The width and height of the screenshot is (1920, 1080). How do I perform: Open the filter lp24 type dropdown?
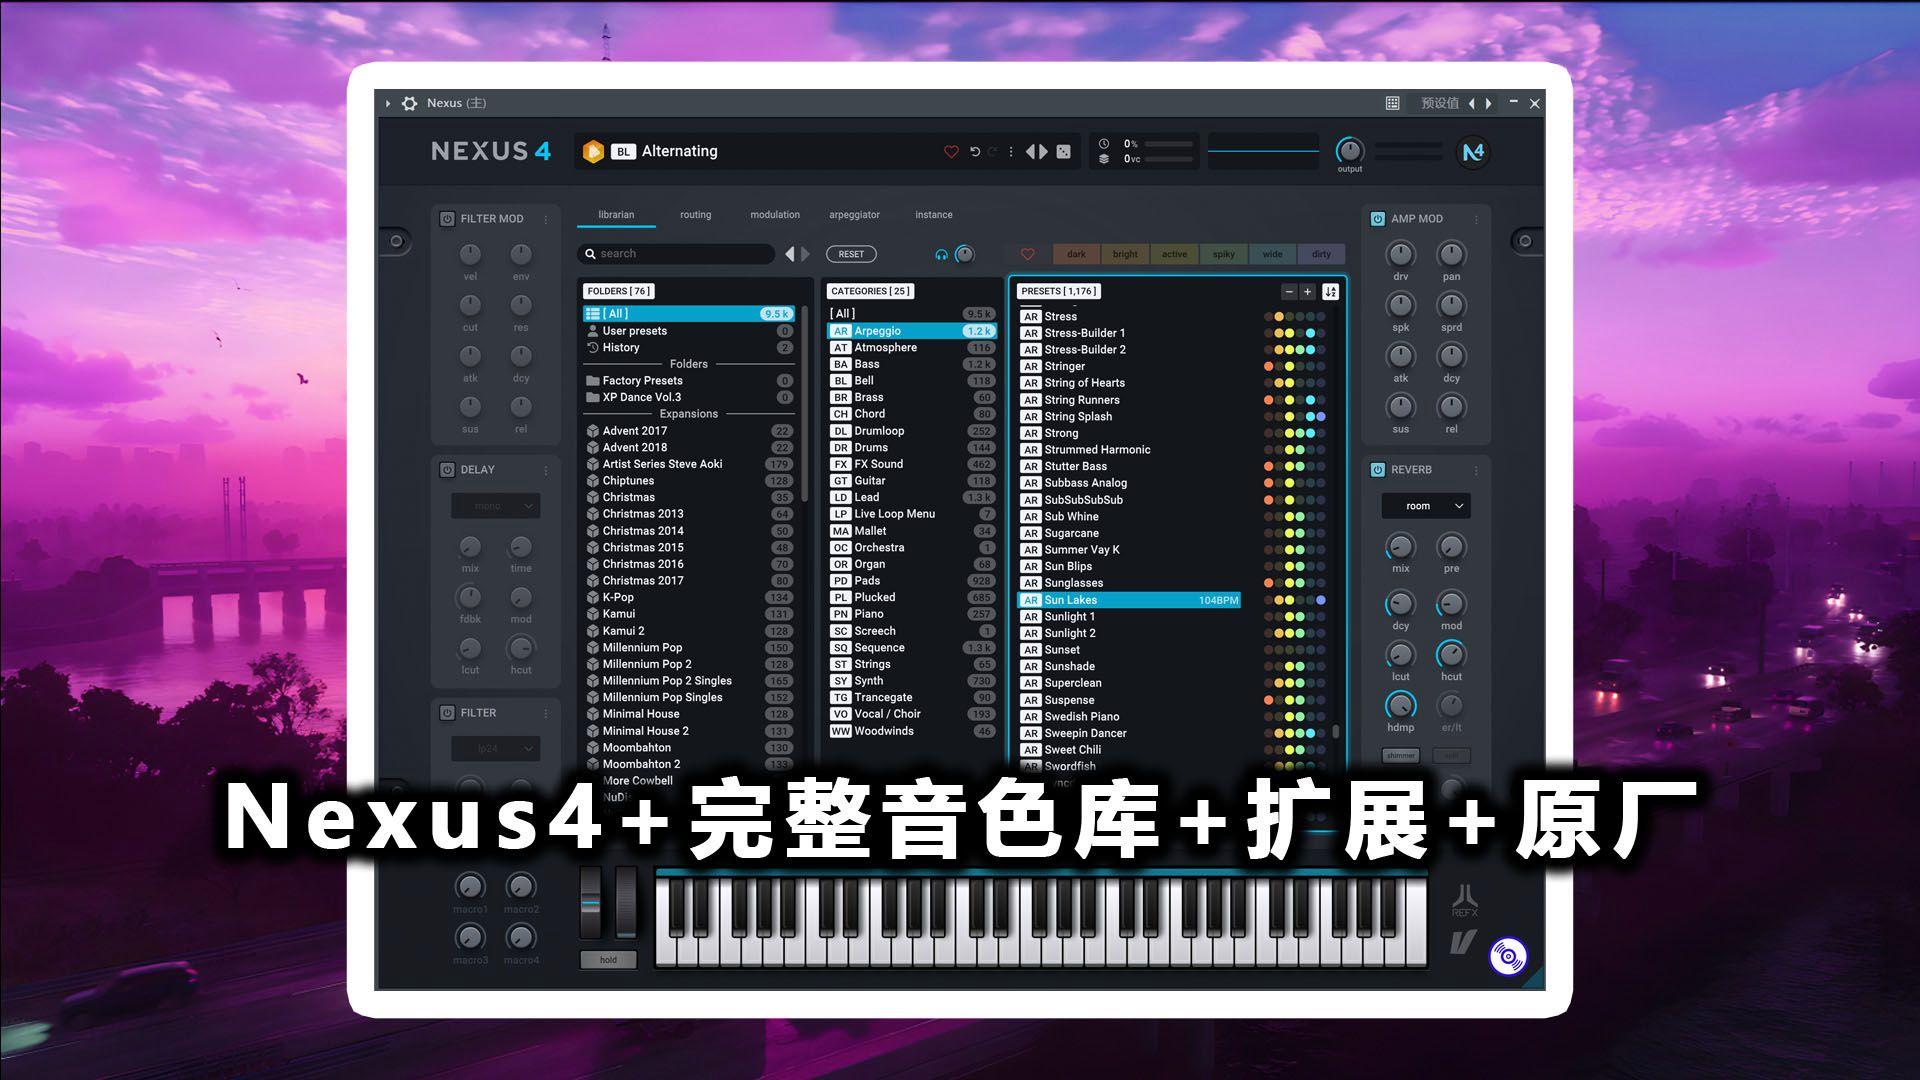tap(495, 748)
